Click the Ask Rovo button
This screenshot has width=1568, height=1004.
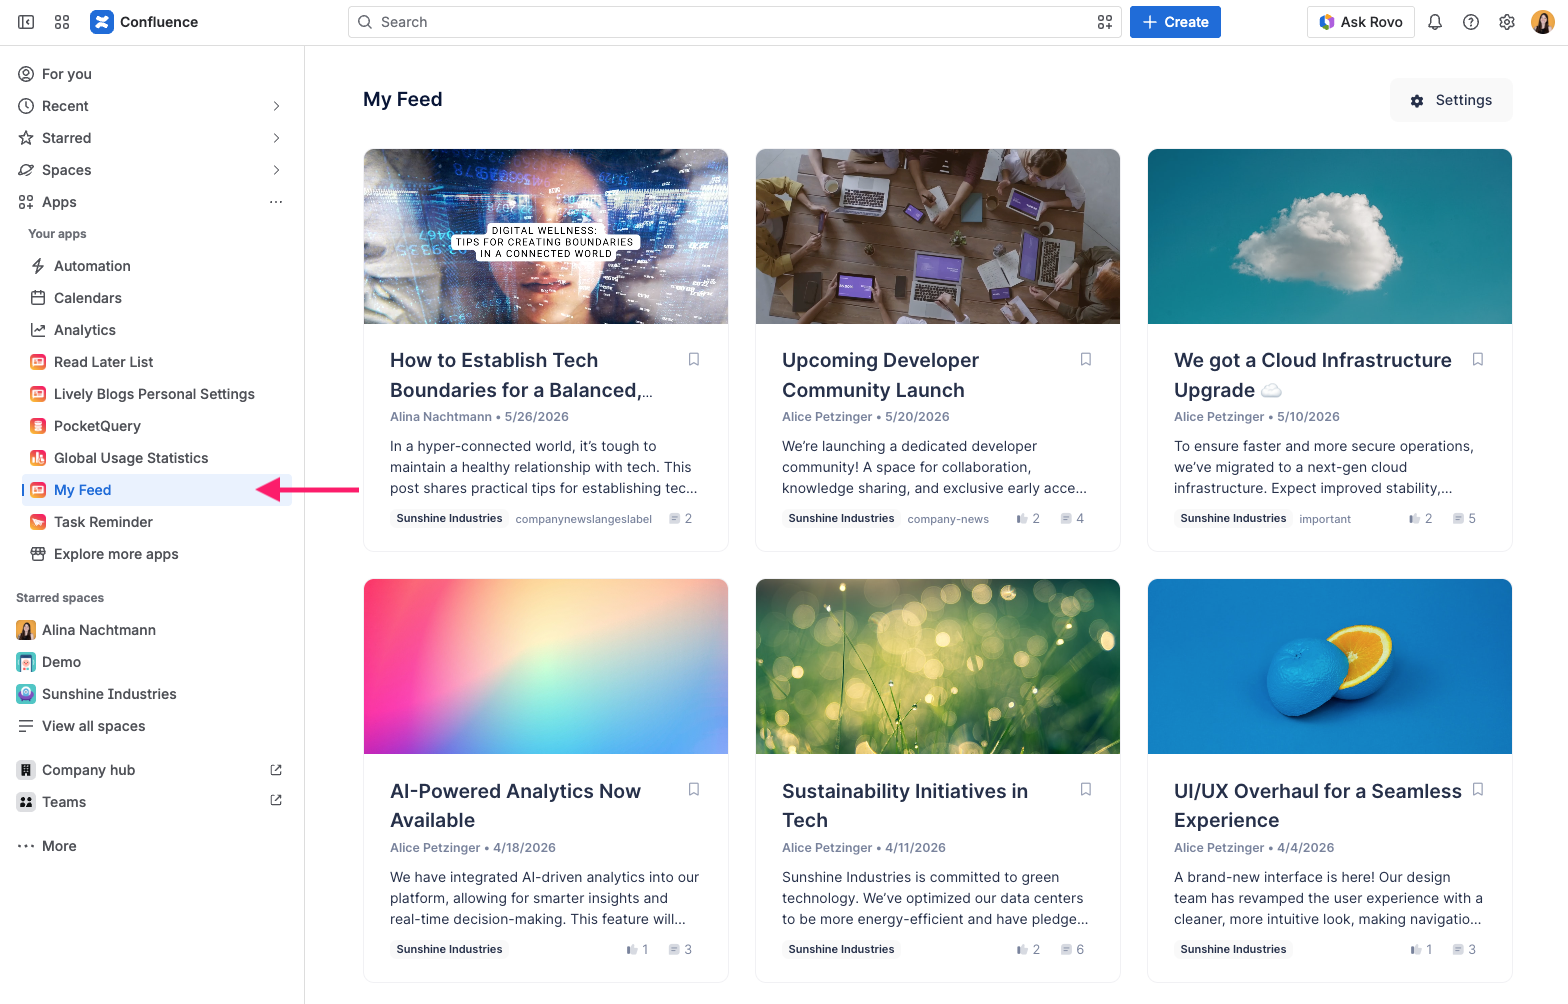click(x=1360, y=22)
